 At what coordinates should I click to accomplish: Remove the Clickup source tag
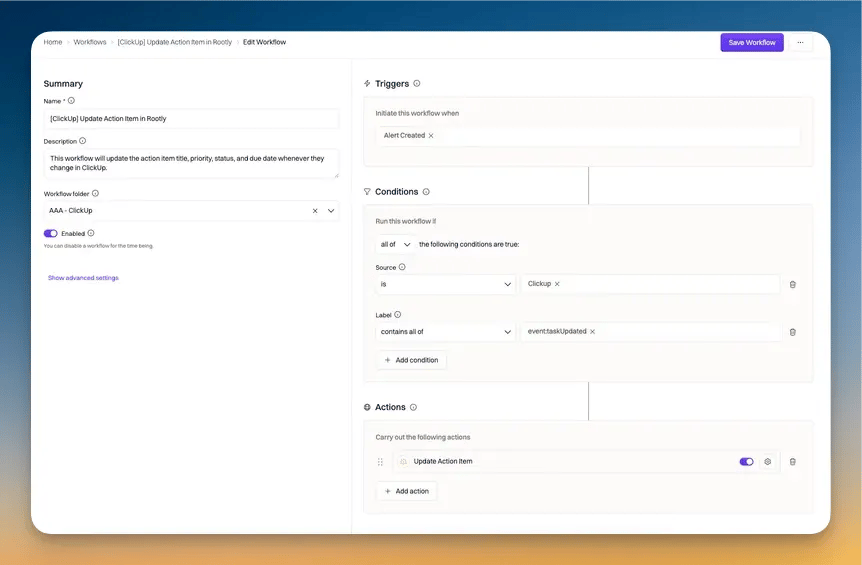coord(557,284)
